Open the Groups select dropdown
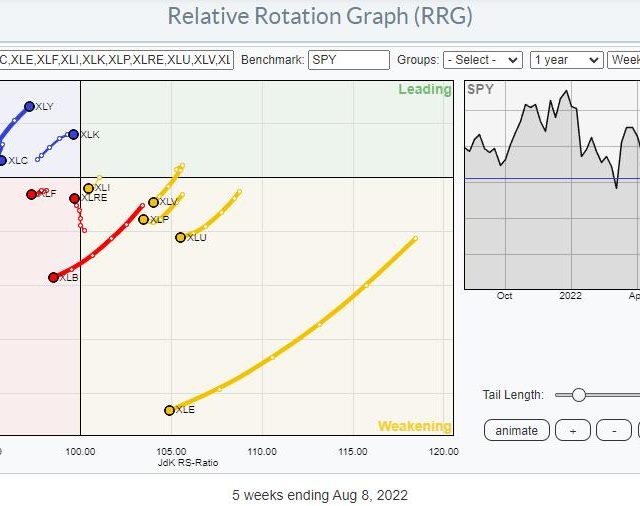Screen dimensions: 640x506 pos(483,60)
